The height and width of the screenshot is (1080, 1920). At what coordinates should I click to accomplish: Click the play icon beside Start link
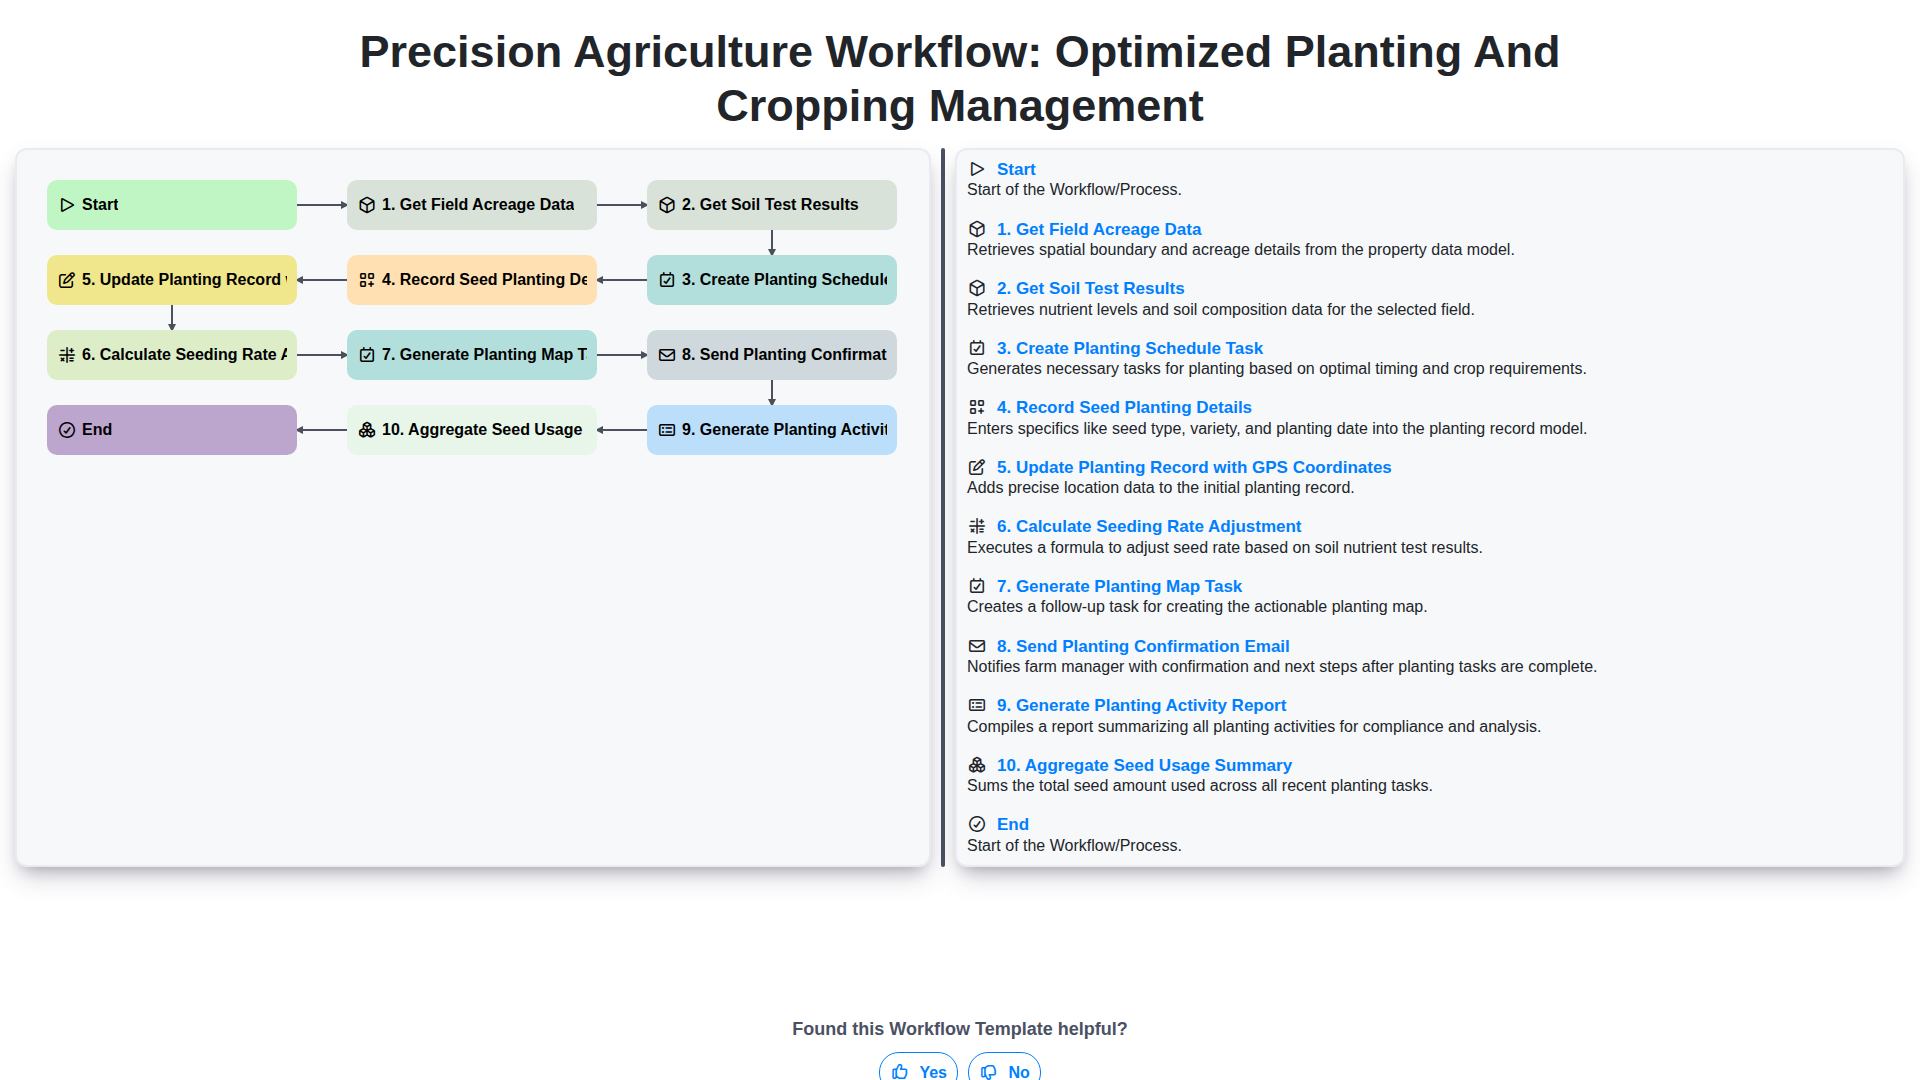point(977,170)
